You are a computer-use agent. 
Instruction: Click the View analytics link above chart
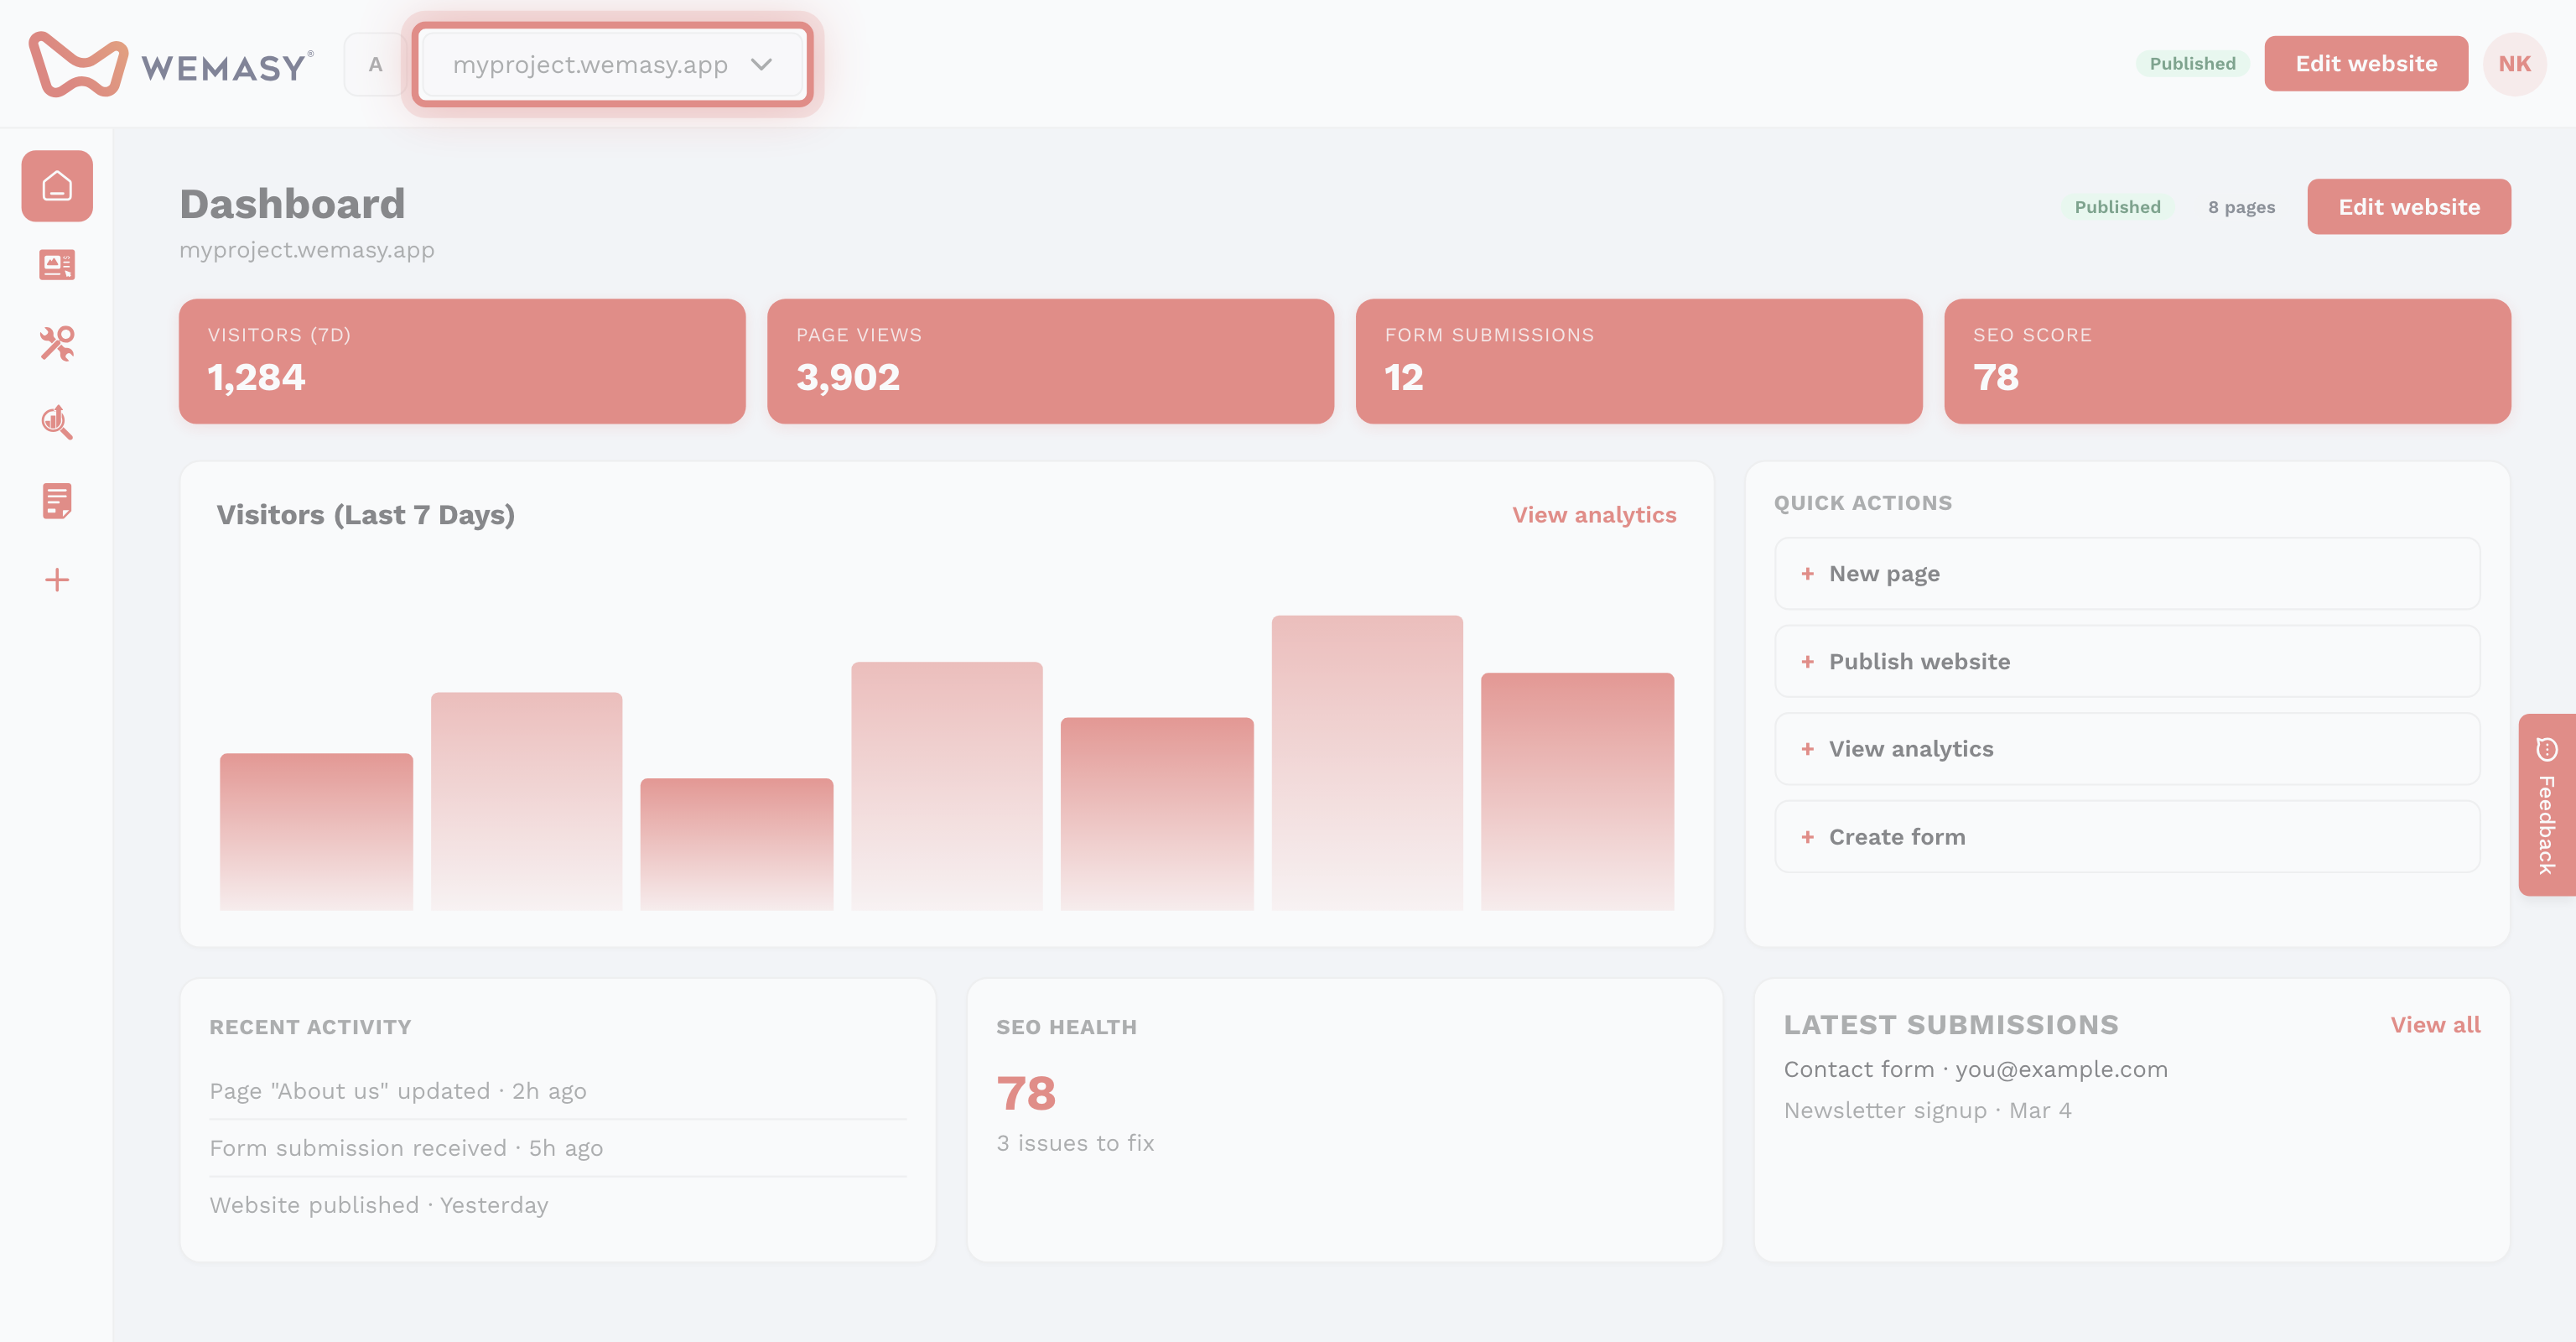coord(1594,515)
